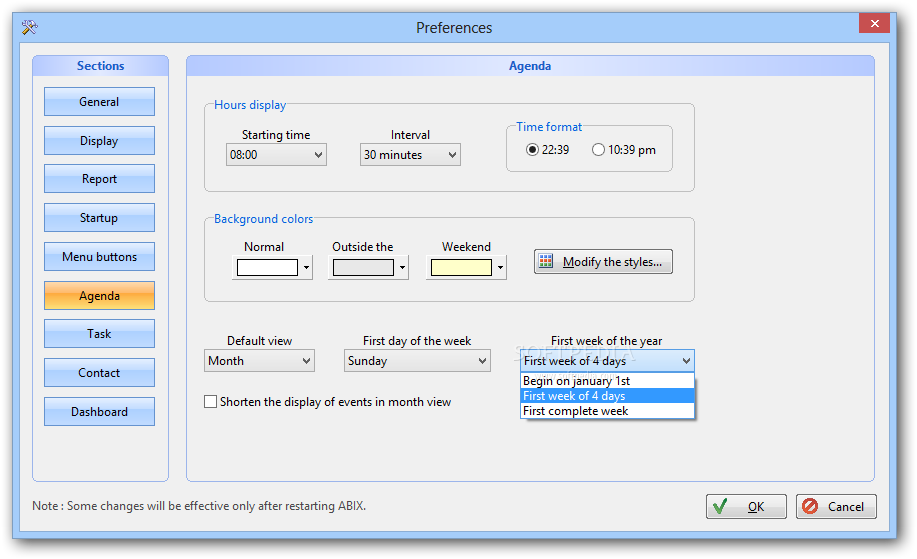Viewport: 917px width, 559px height.
Task: Choose Begin on january 1st option
Action: pyautogui.click(x=607, y=381)
